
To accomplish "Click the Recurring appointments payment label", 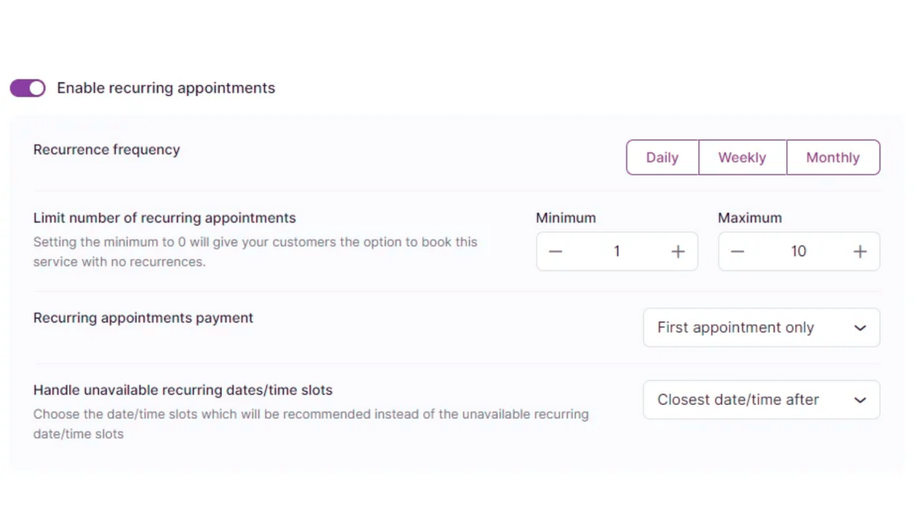I will (143, 318).
